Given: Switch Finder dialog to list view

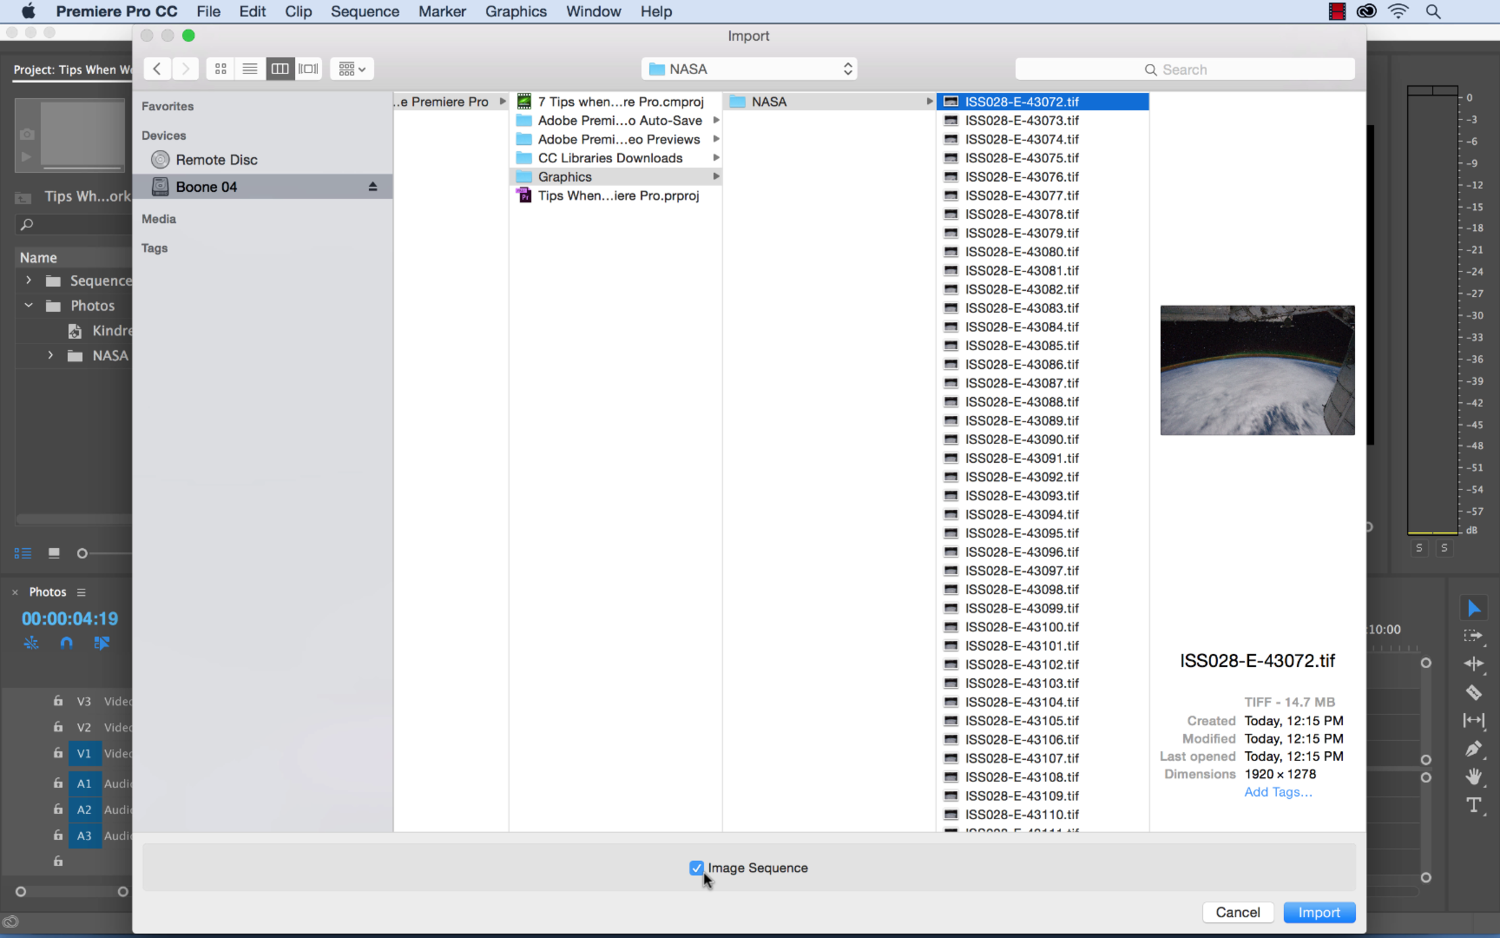Looking at the screenshot, I should (250, 69).
